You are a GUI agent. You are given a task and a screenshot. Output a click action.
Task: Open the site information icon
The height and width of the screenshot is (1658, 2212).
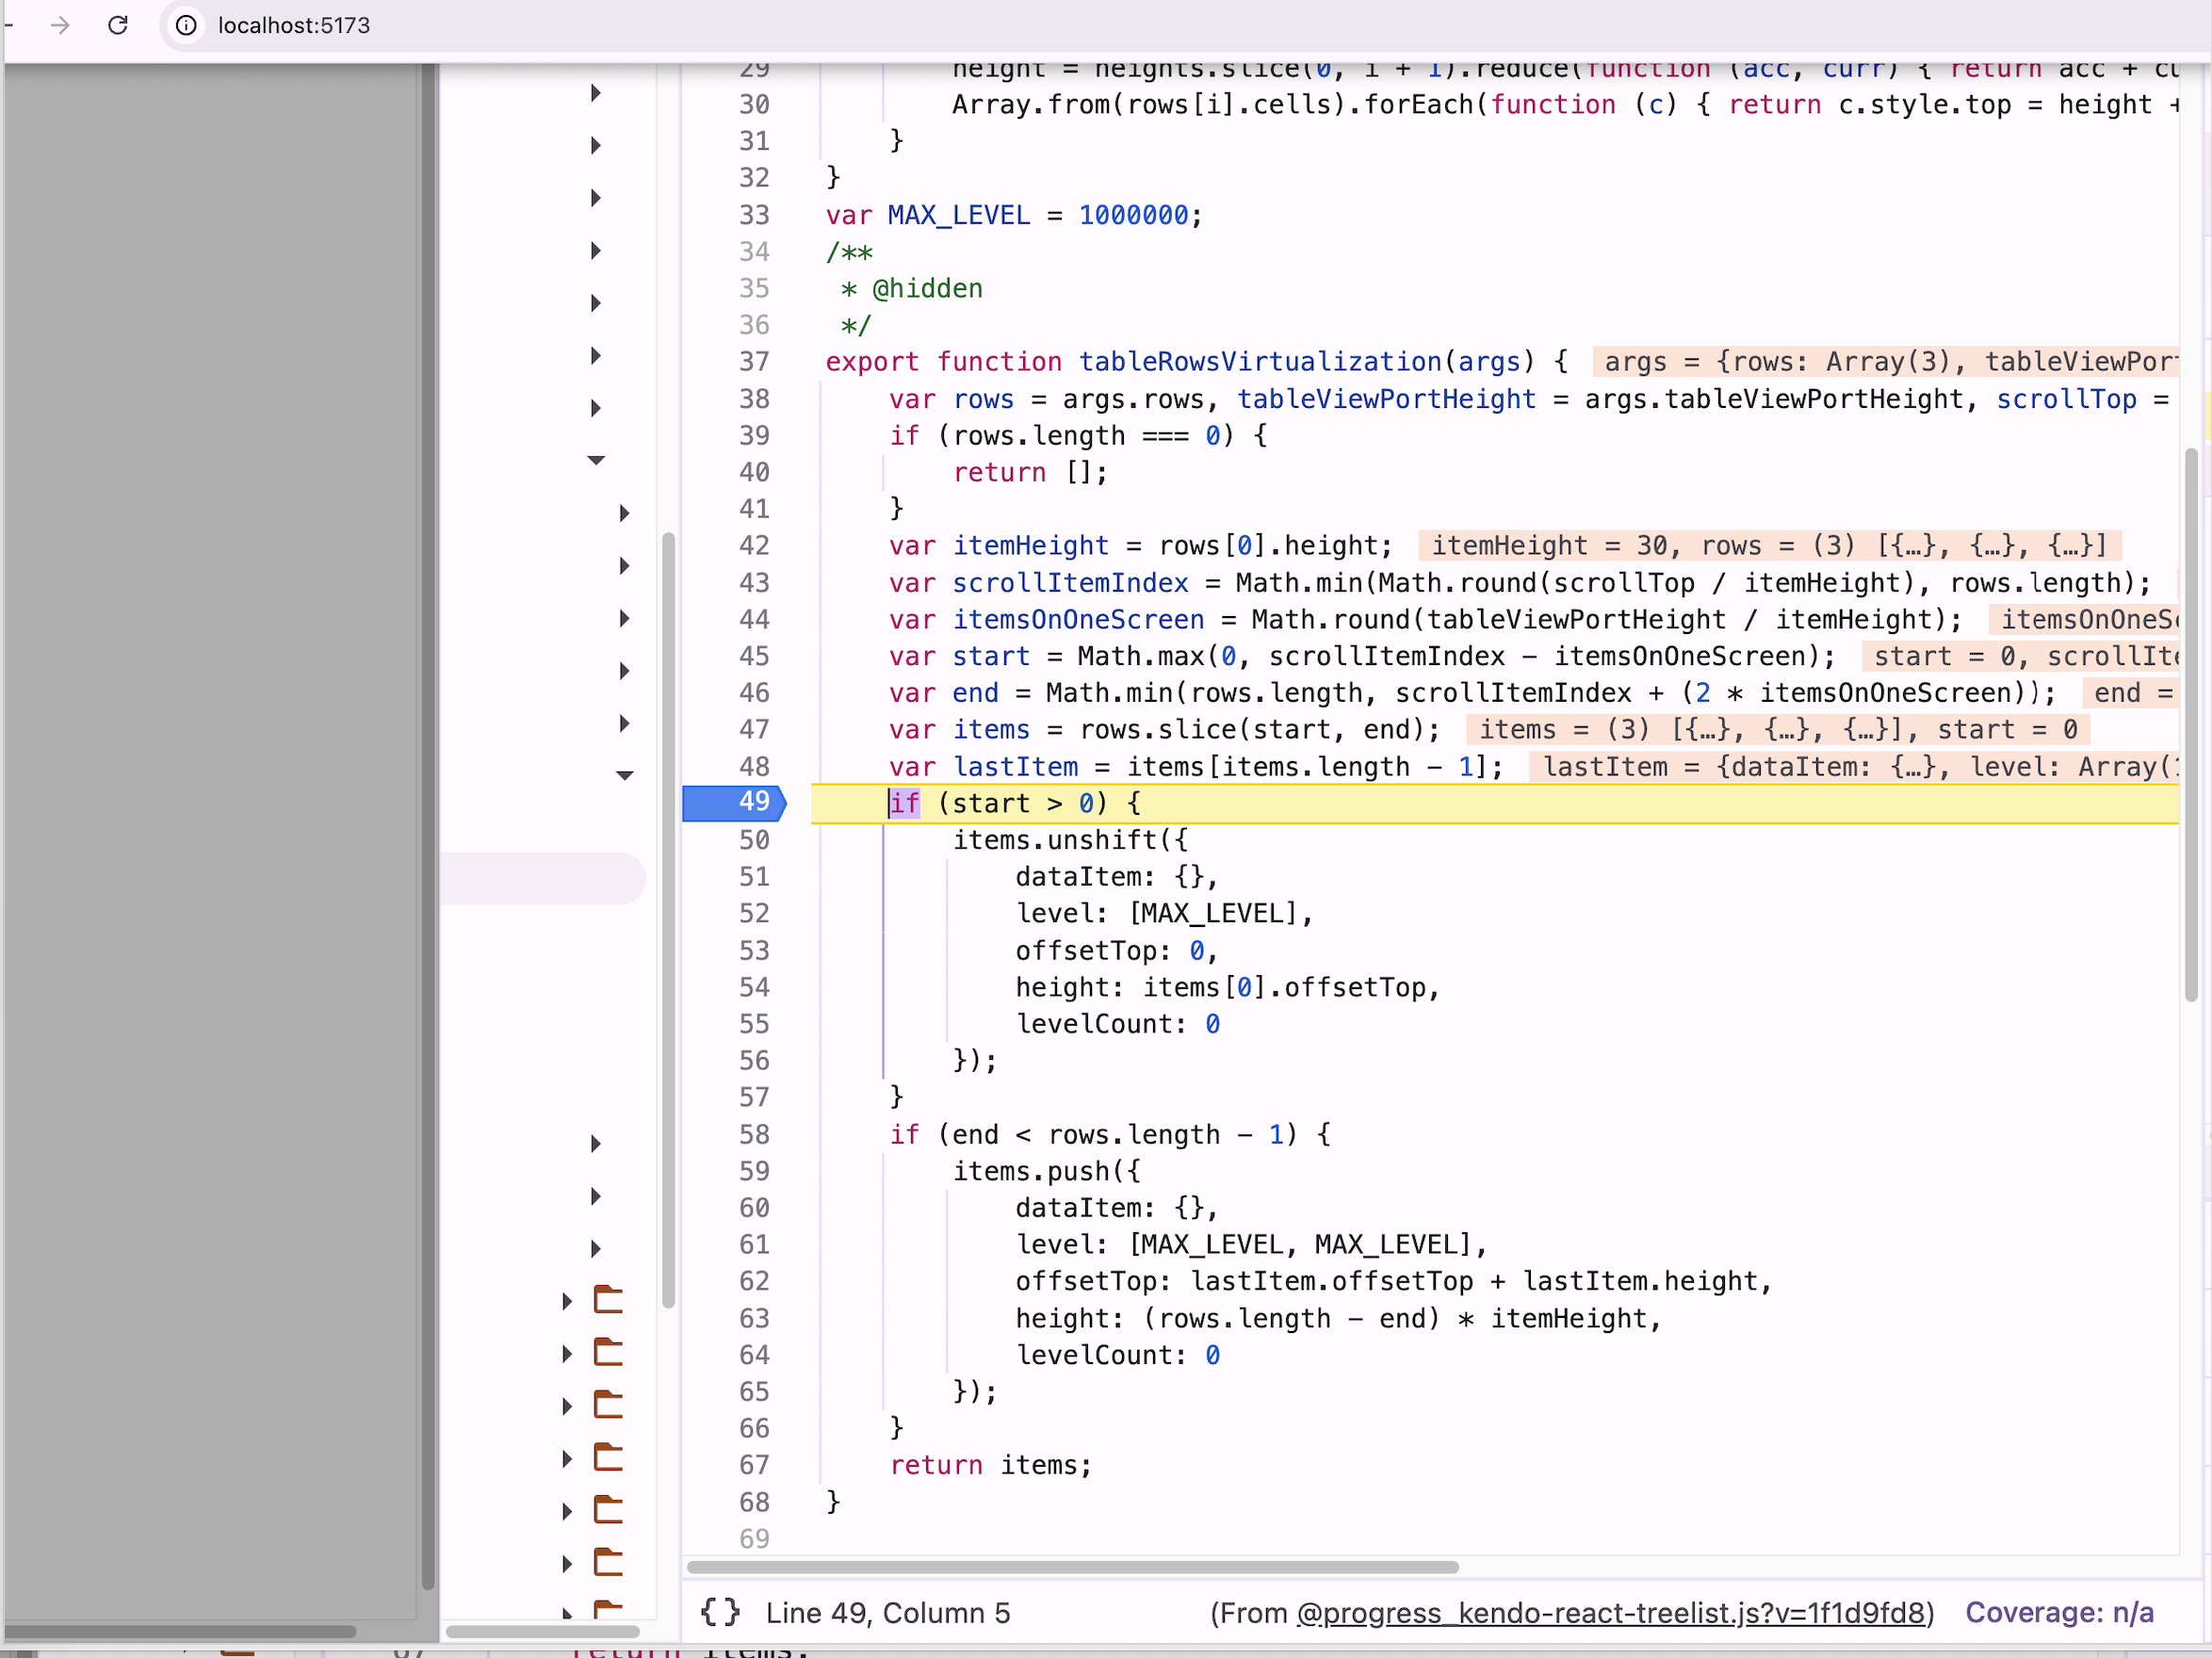click(x=186, y=25)
